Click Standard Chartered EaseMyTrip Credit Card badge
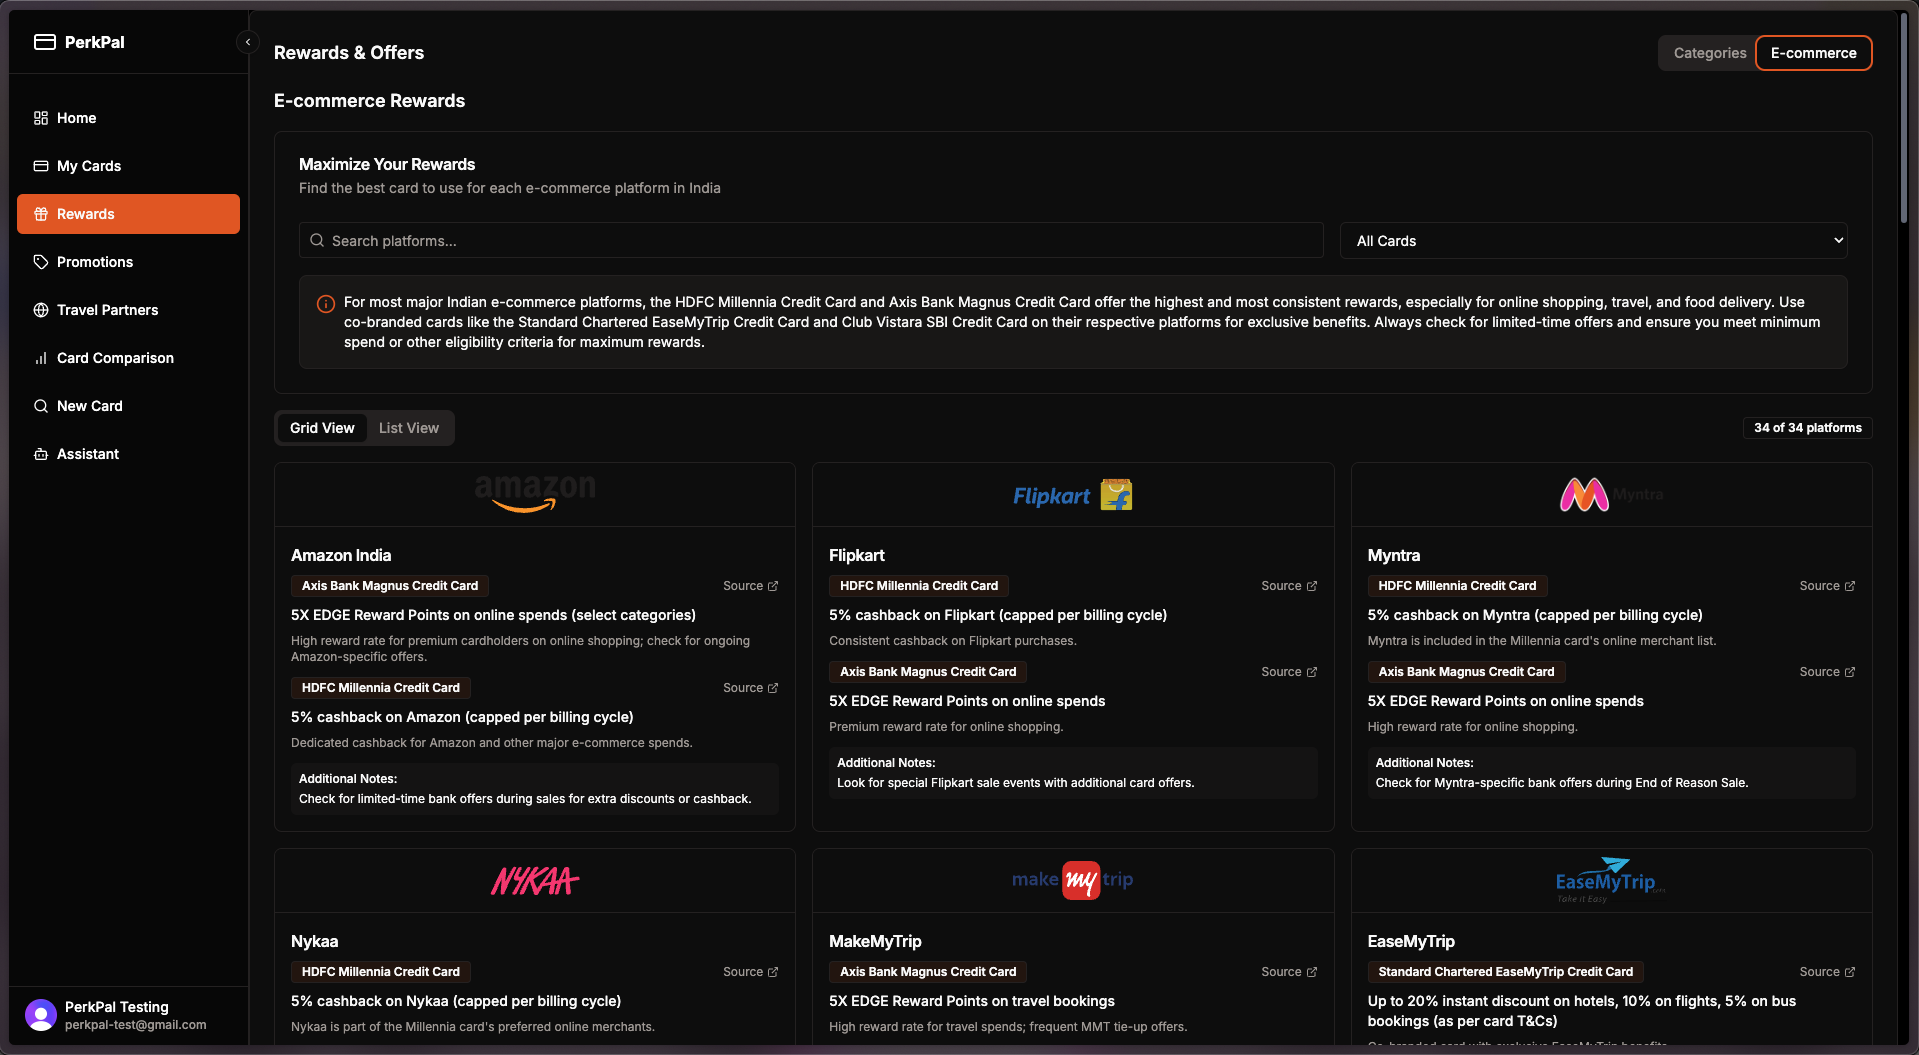 click(x=1505, y=972)
